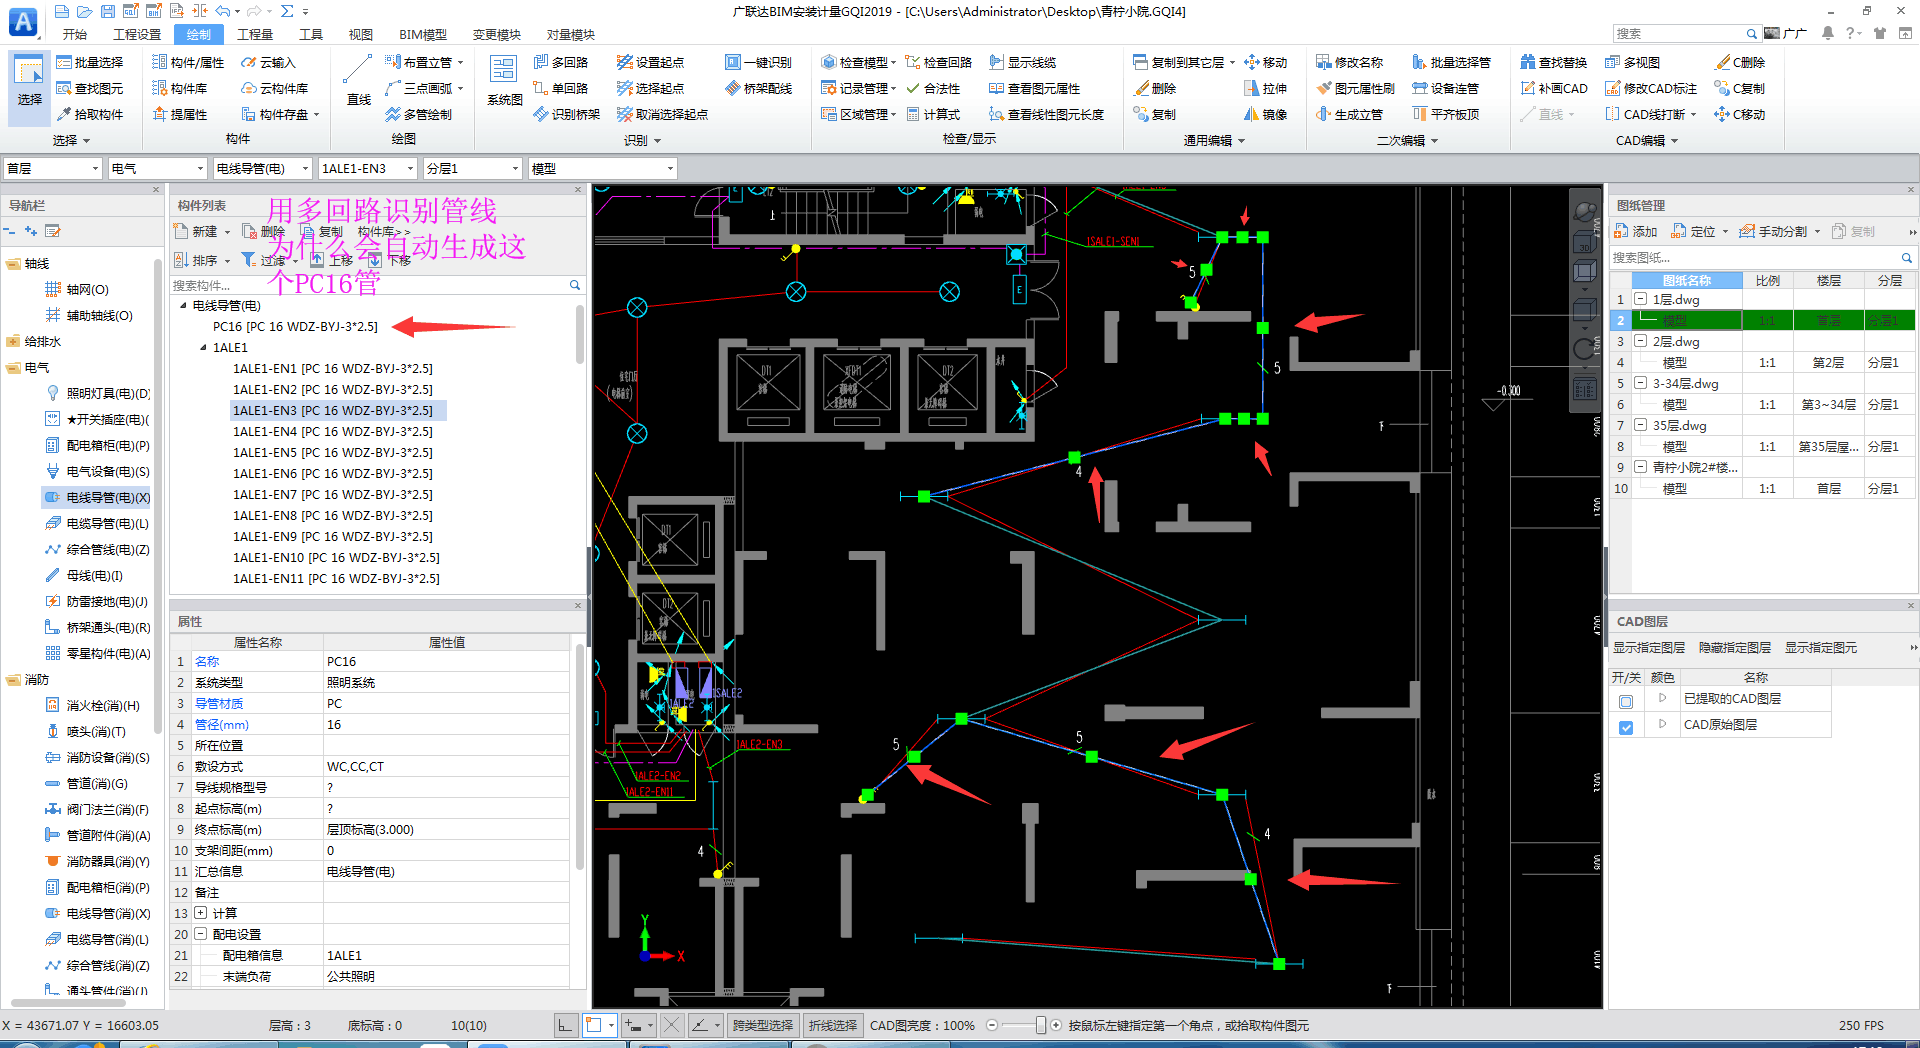1920x1048 pixels.
Task: Click the C删除 CAD delete tool
Action: 1740,62
